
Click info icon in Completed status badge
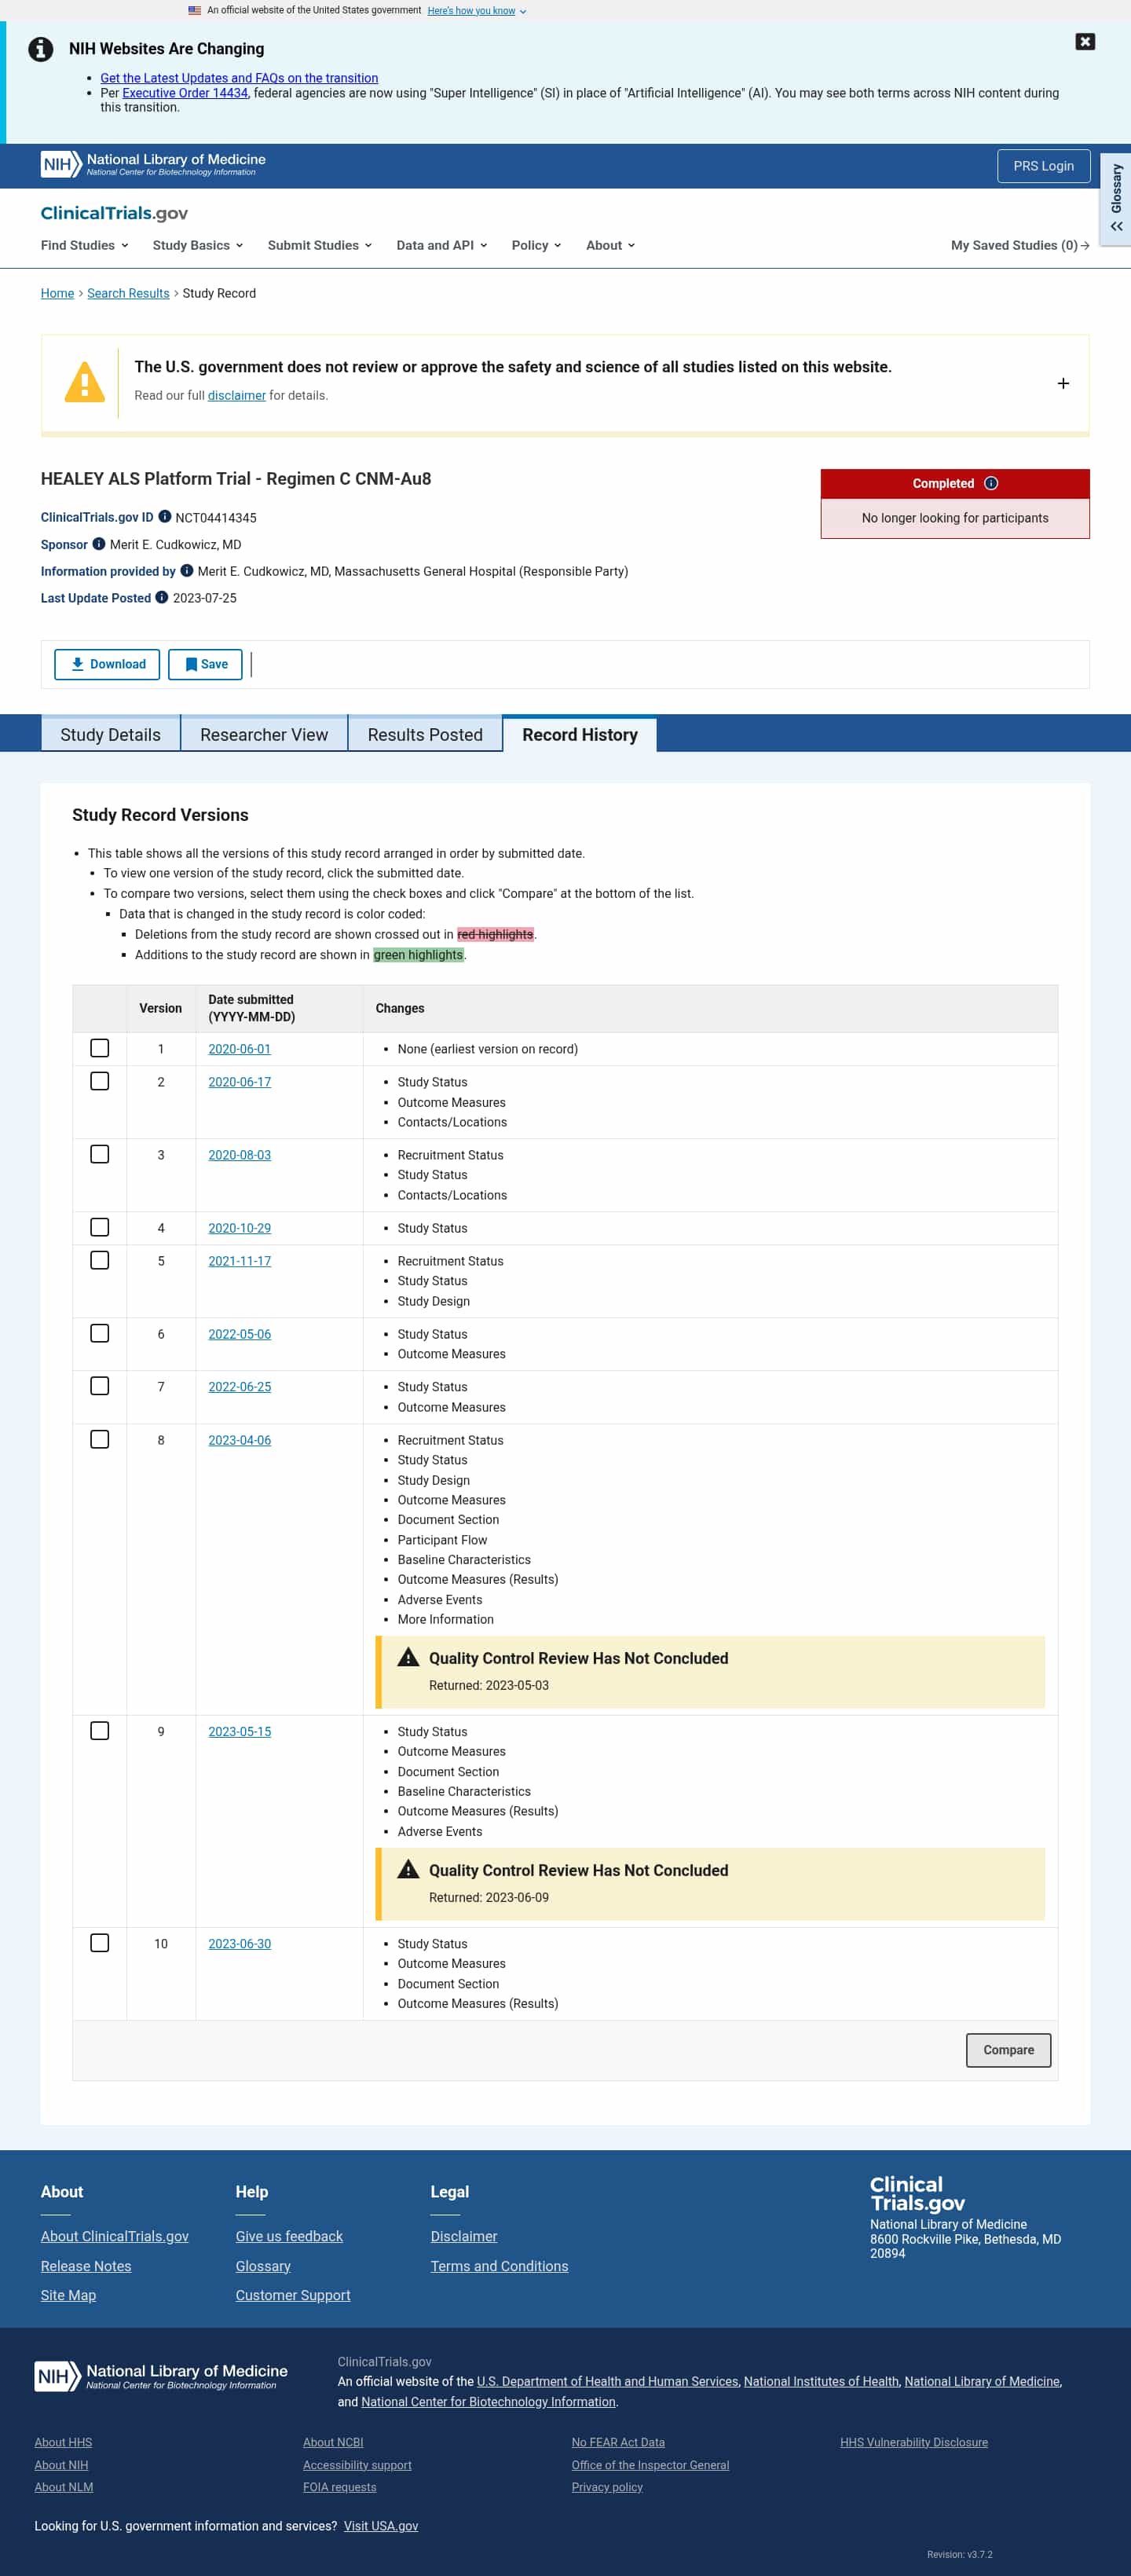[991, 483]
